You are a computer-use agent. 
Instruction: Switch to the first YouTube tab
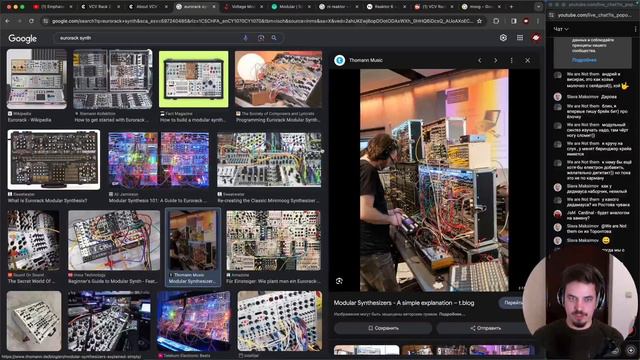pos(52,7)
